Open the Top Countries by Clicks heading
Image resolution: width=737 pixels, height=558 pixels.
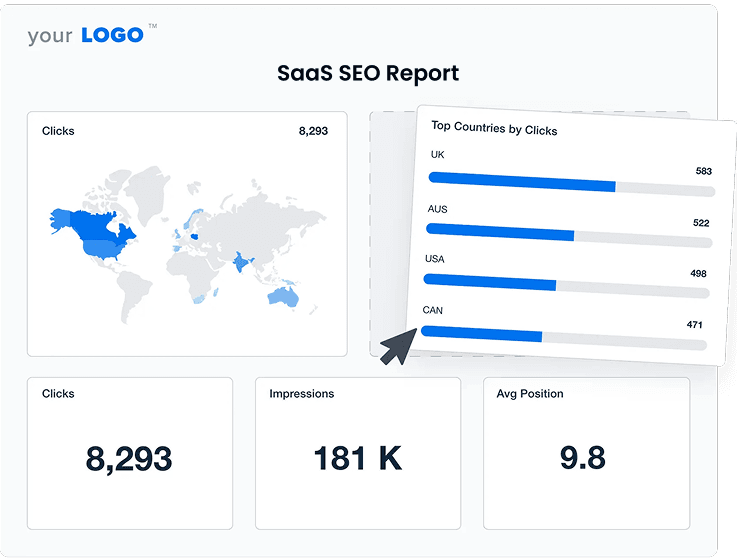coord(494,128)
